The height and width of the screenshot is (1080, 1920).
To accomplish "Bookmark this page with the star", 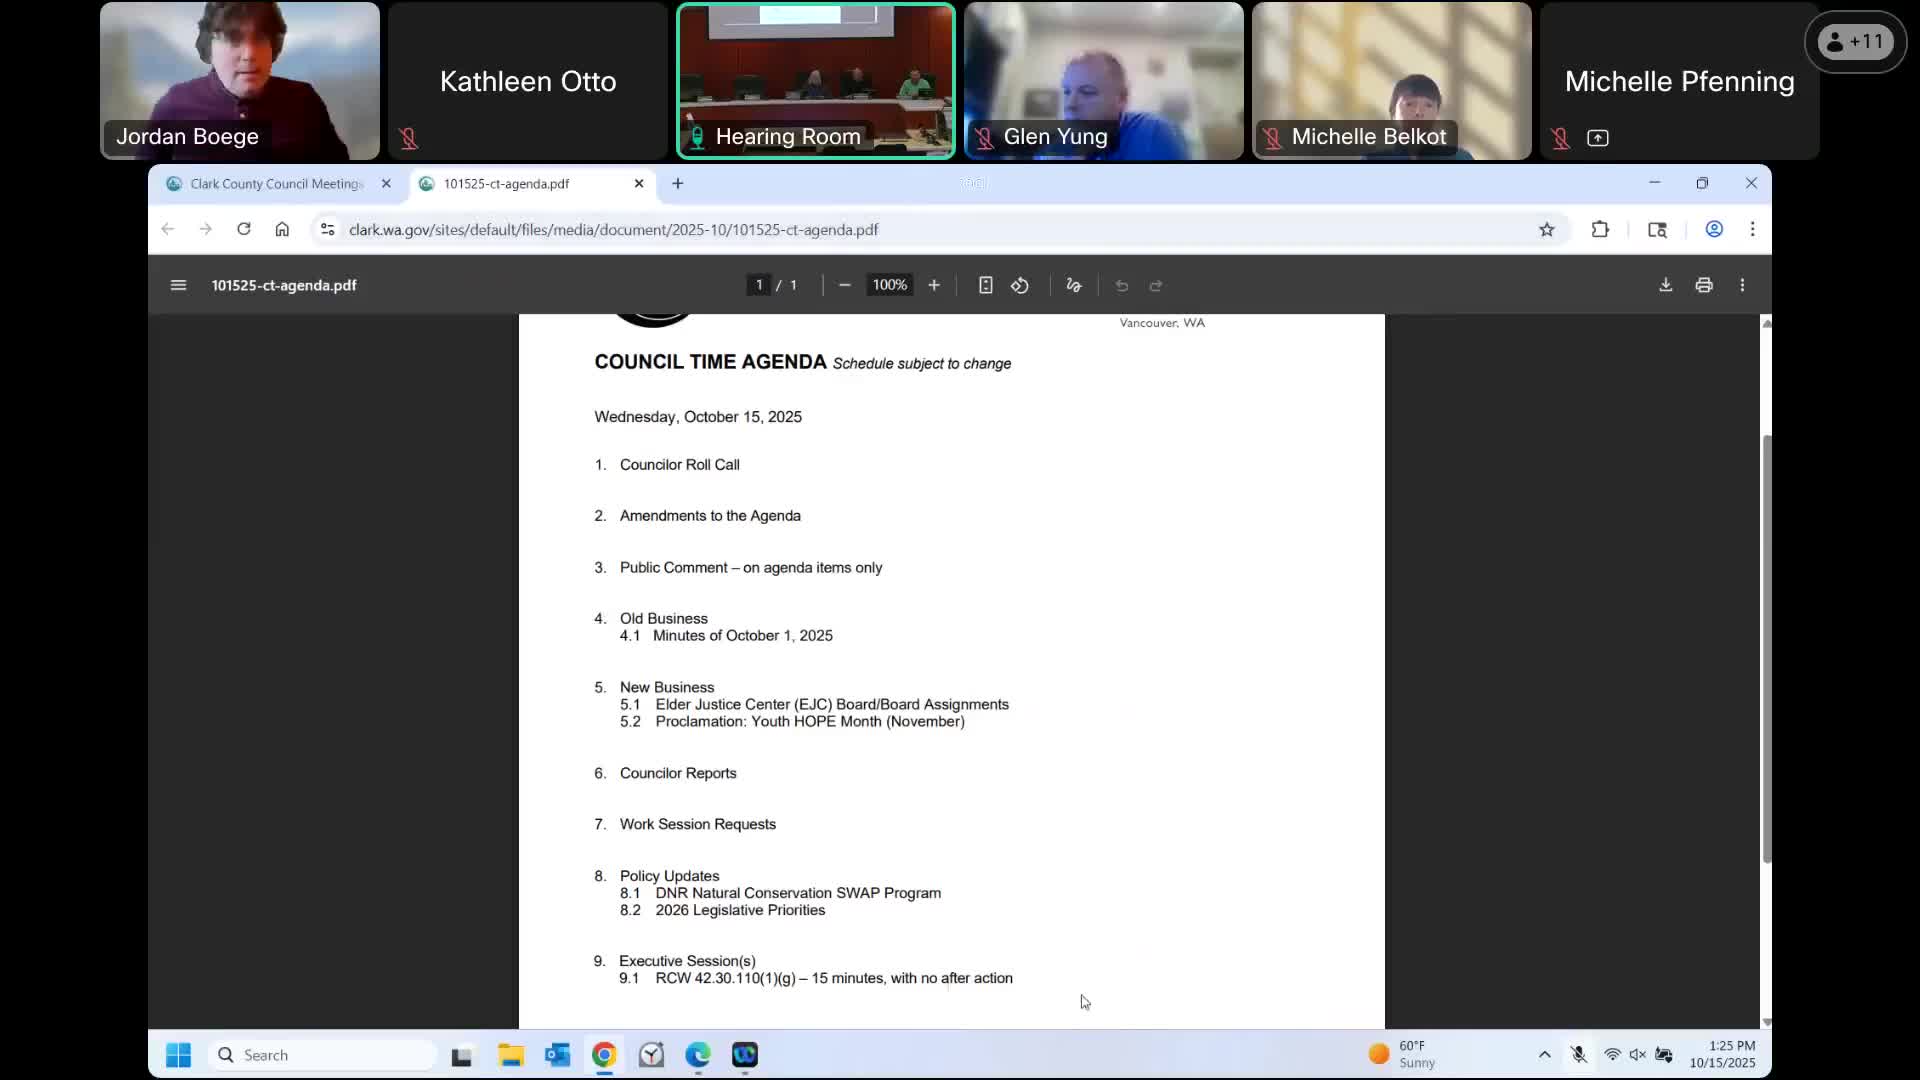I will pos(1547,229).
